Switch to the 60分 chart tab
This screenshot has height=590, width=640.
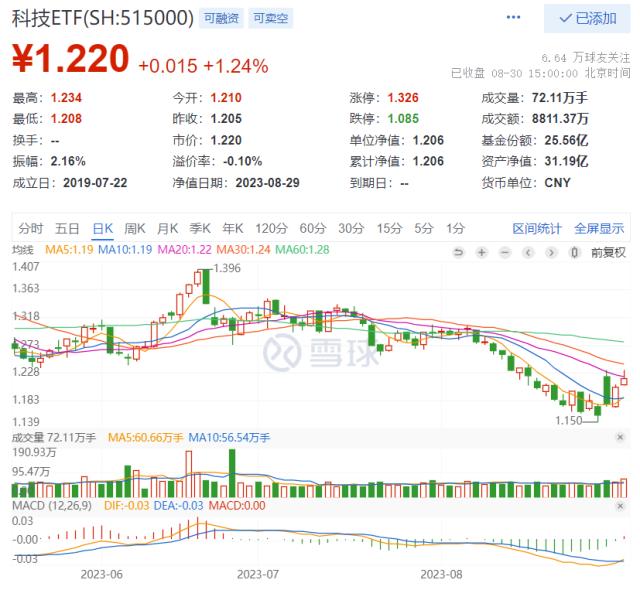[x=313, y=228]
